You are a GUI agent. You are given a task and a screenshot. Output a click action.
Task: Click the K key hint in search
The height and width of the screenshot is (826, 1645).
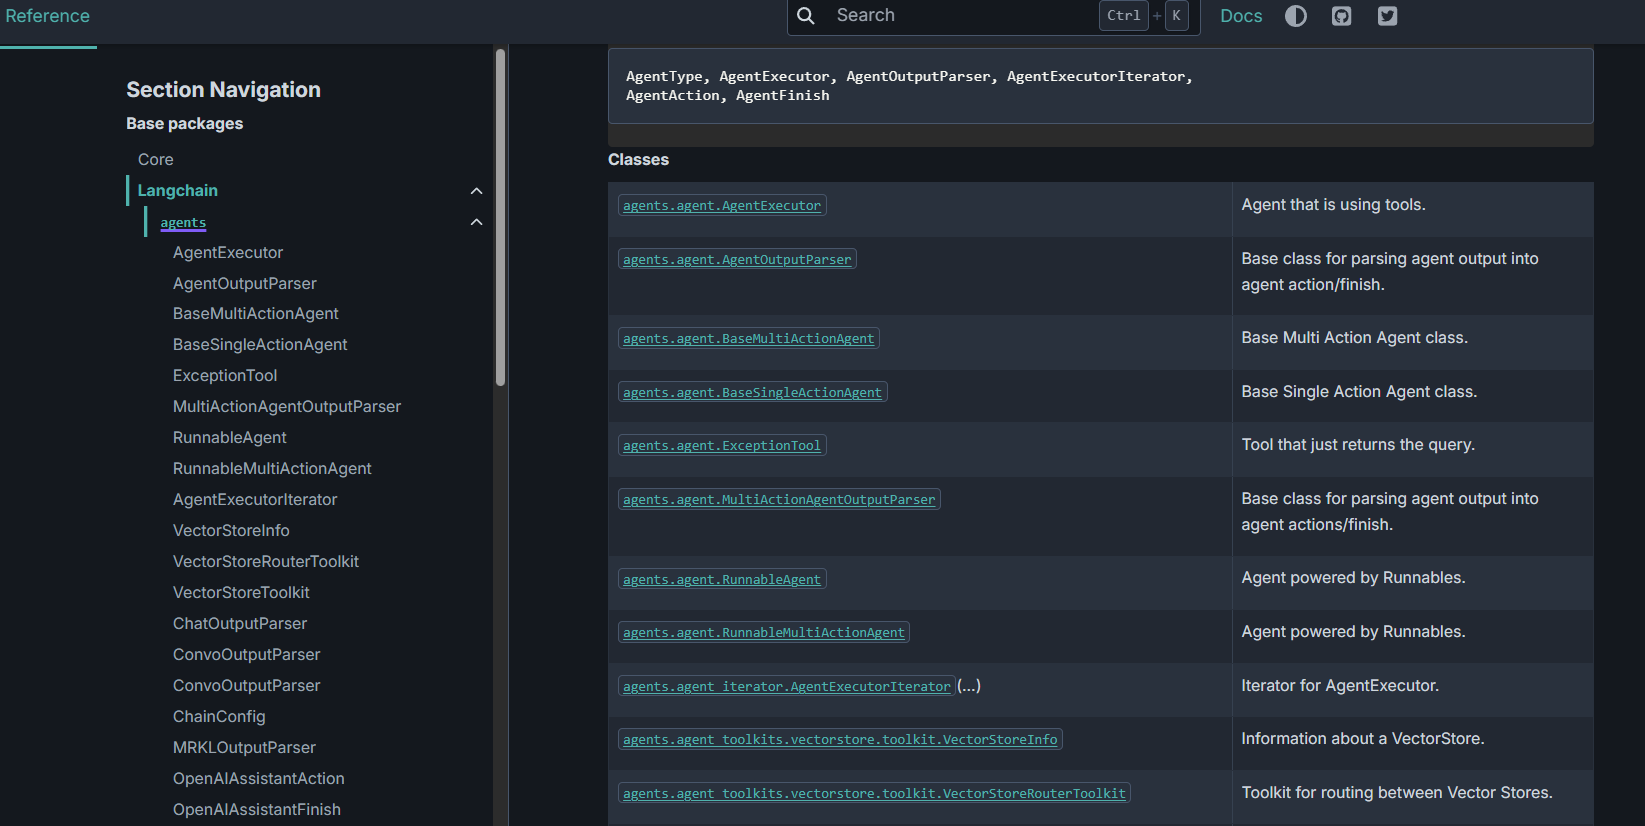[x=1177, y=16]
